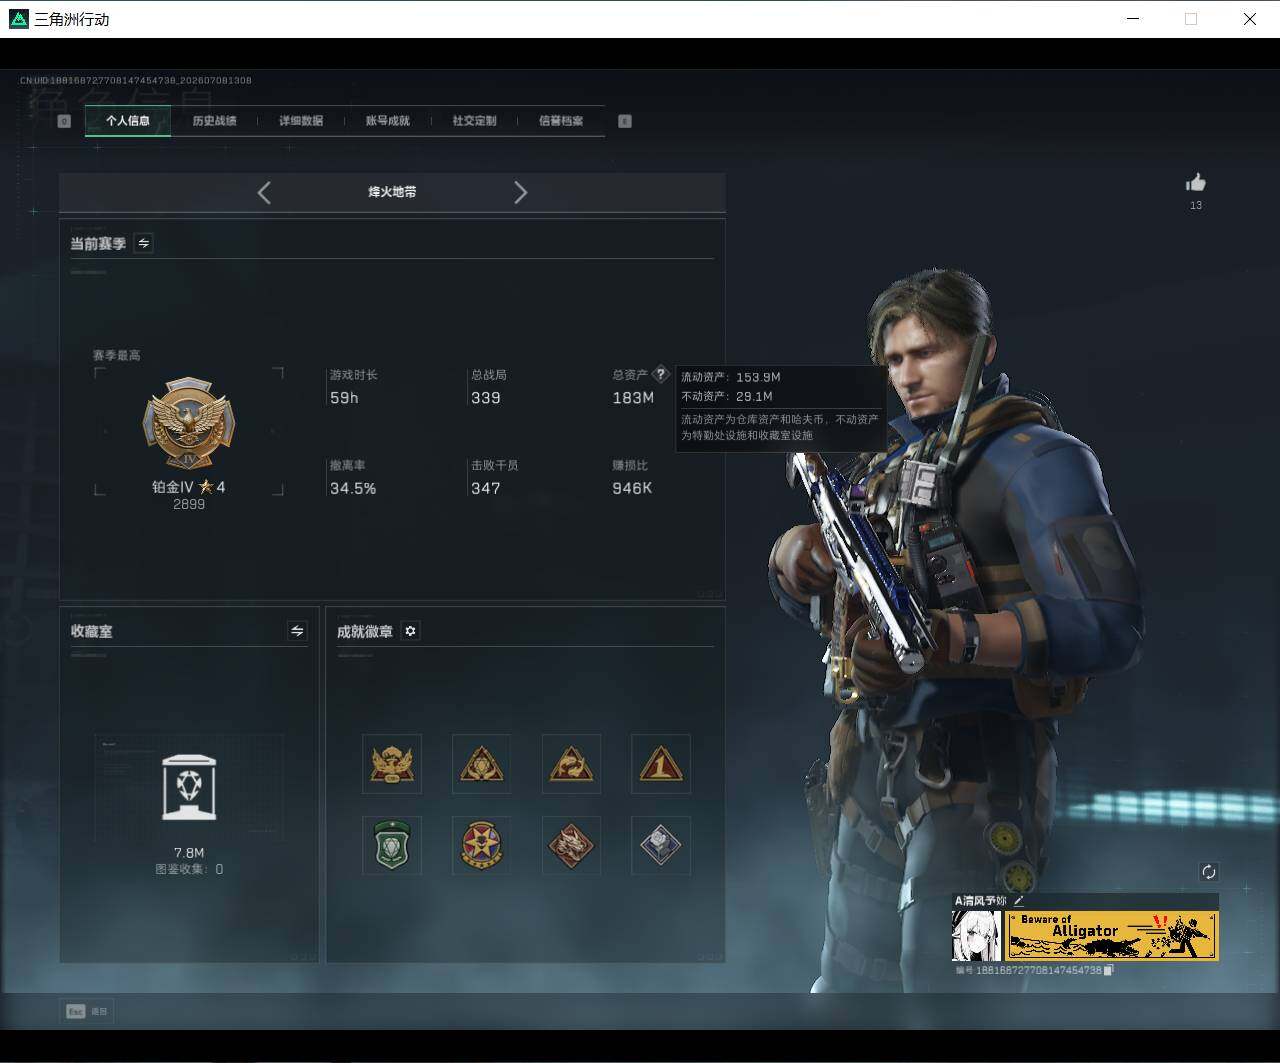Click the collection room display case
The width and height of the screenshot is (1280, 1063).
point(189,787)
